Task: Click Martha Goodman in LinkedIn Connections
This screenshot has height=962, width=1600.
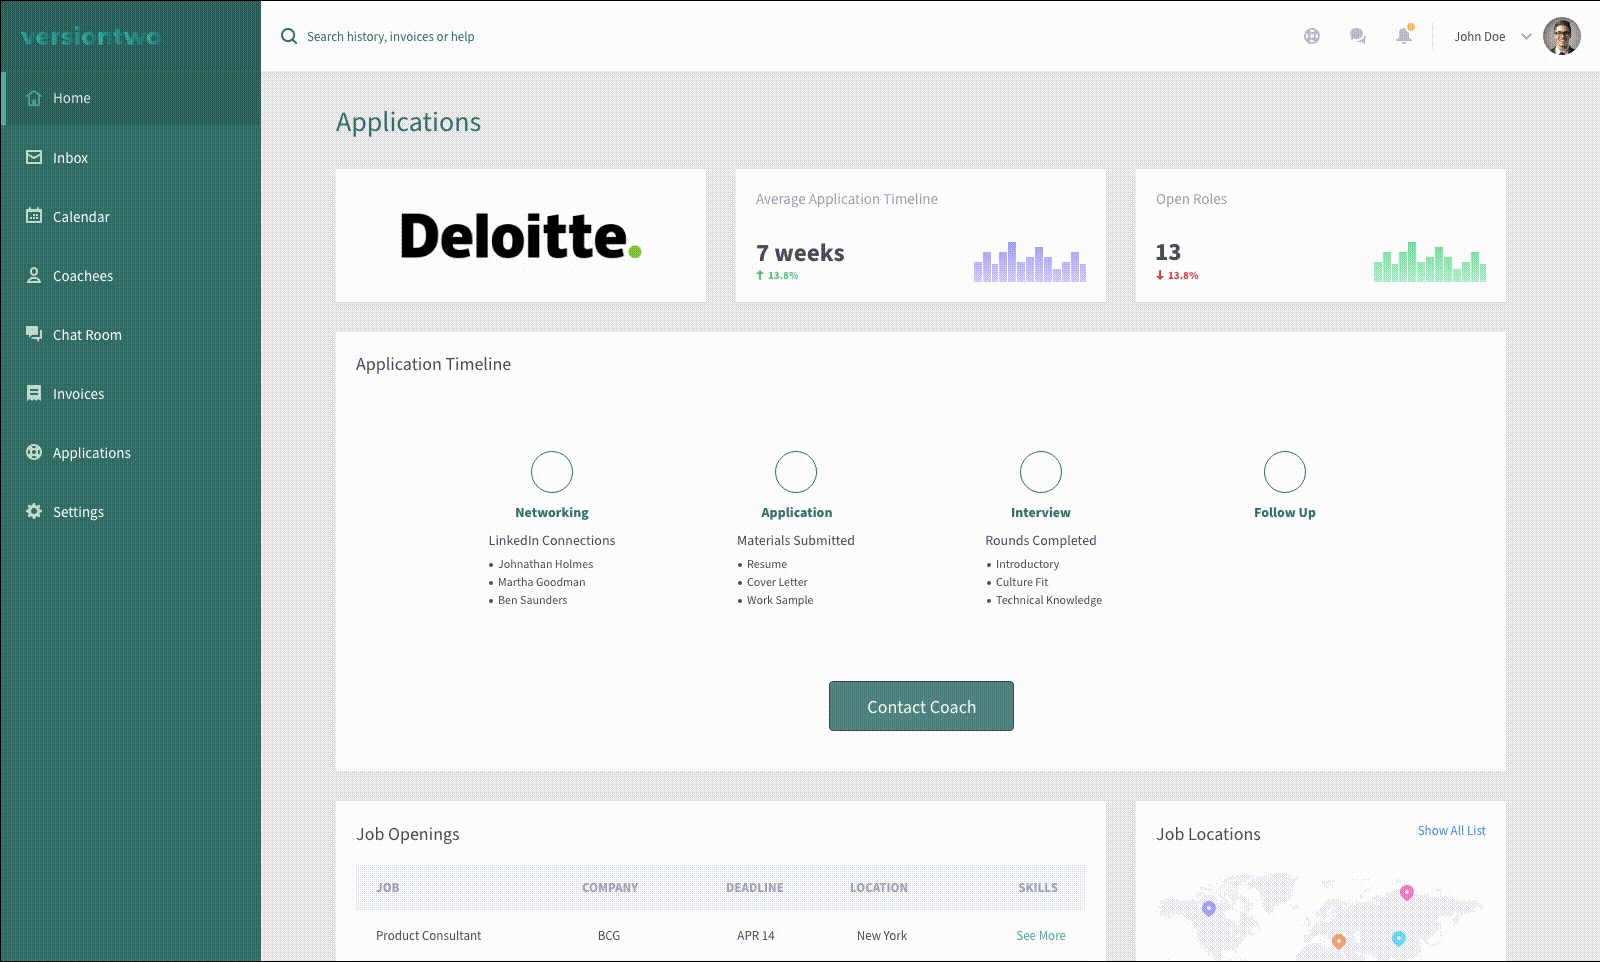Action: [x=542, y=582]
